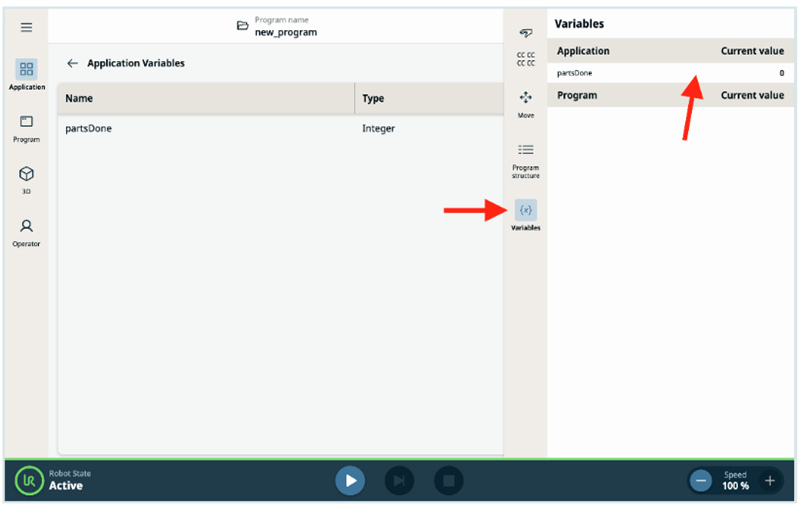Click the Name column header
The width and height of the screenshot is (800, 506).
tap(205, 99)
